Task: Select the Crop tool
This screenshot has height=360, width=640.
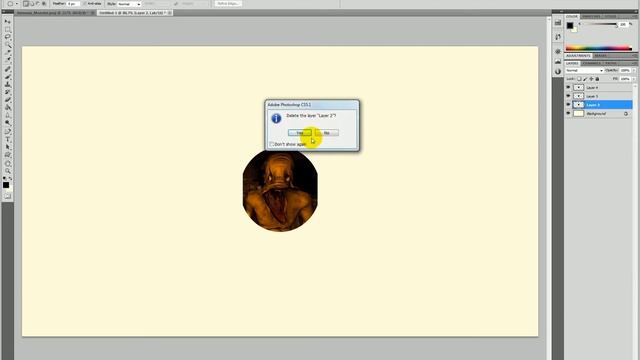Action: coord(7,52)
